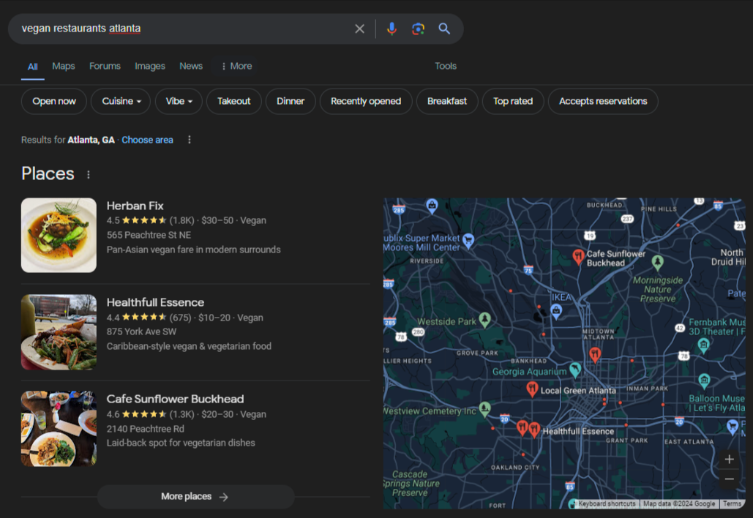Click Balloon Museum map marker
Viewport: 753px width, 518px height.
tap(704, 381)
